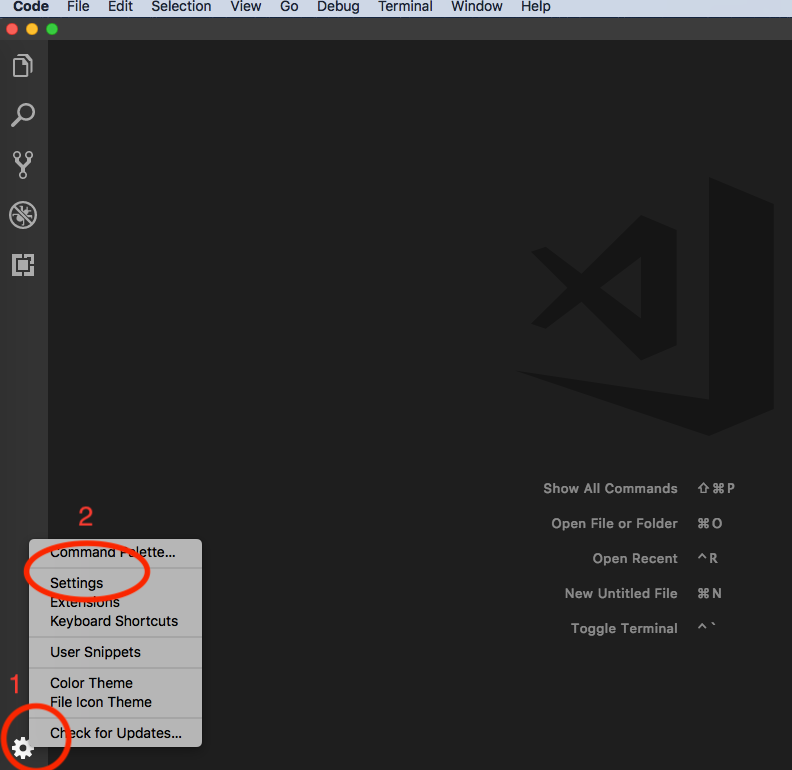
Task: Open the Debug menu in menu bar
Action: (x=338, y=7)
